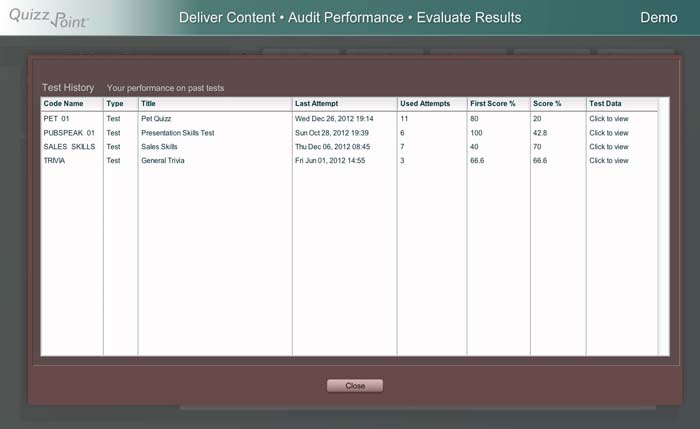Select the SALES SKILLS code name cell
The width and height of the screenshot is (700, 429).
[69, 147]
